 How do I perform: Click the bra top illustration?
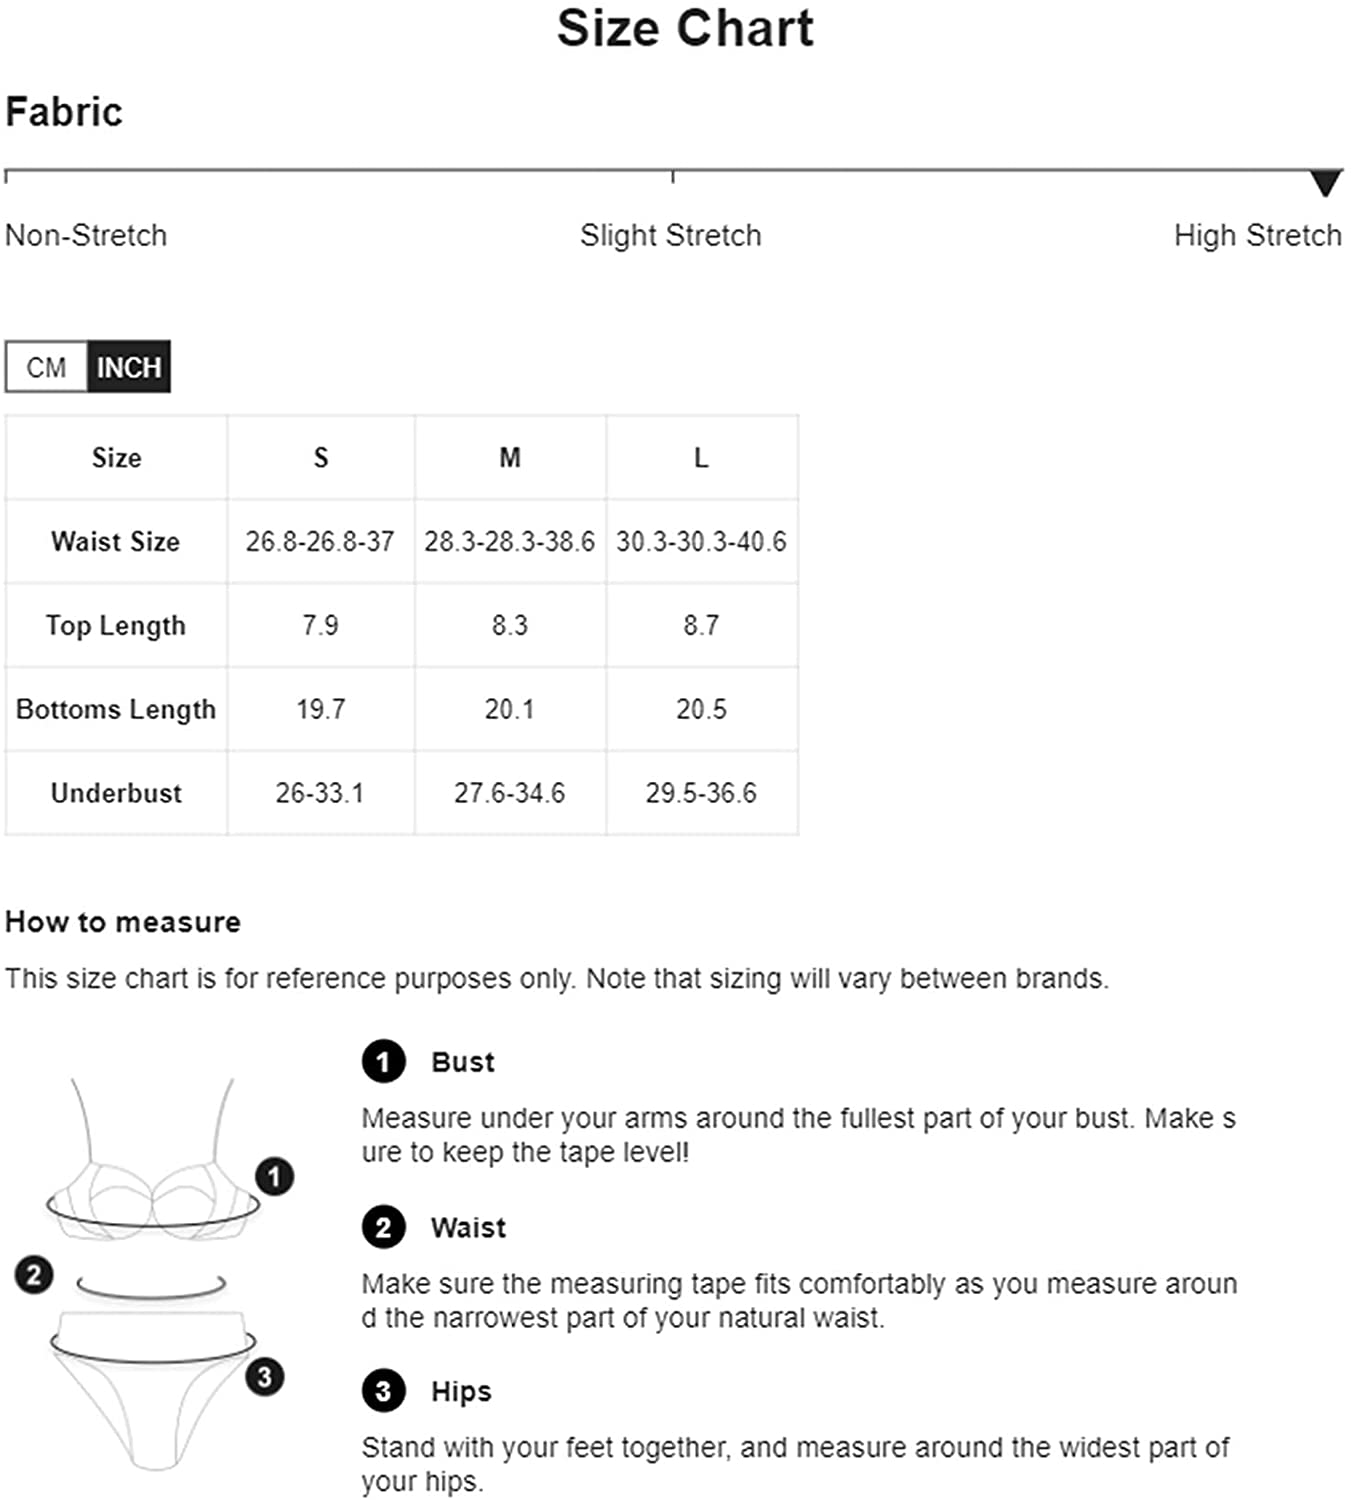(x=152, y=1160)
